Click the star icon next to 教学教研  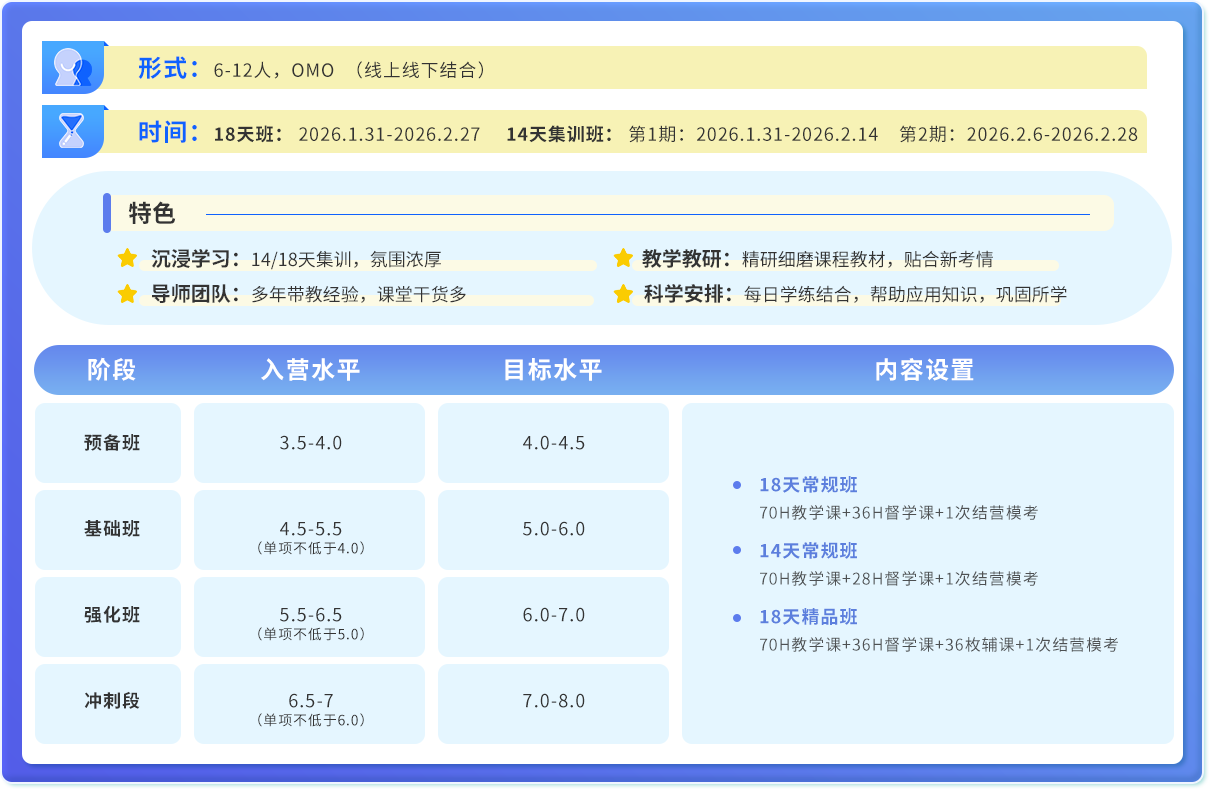click(623, 259)
